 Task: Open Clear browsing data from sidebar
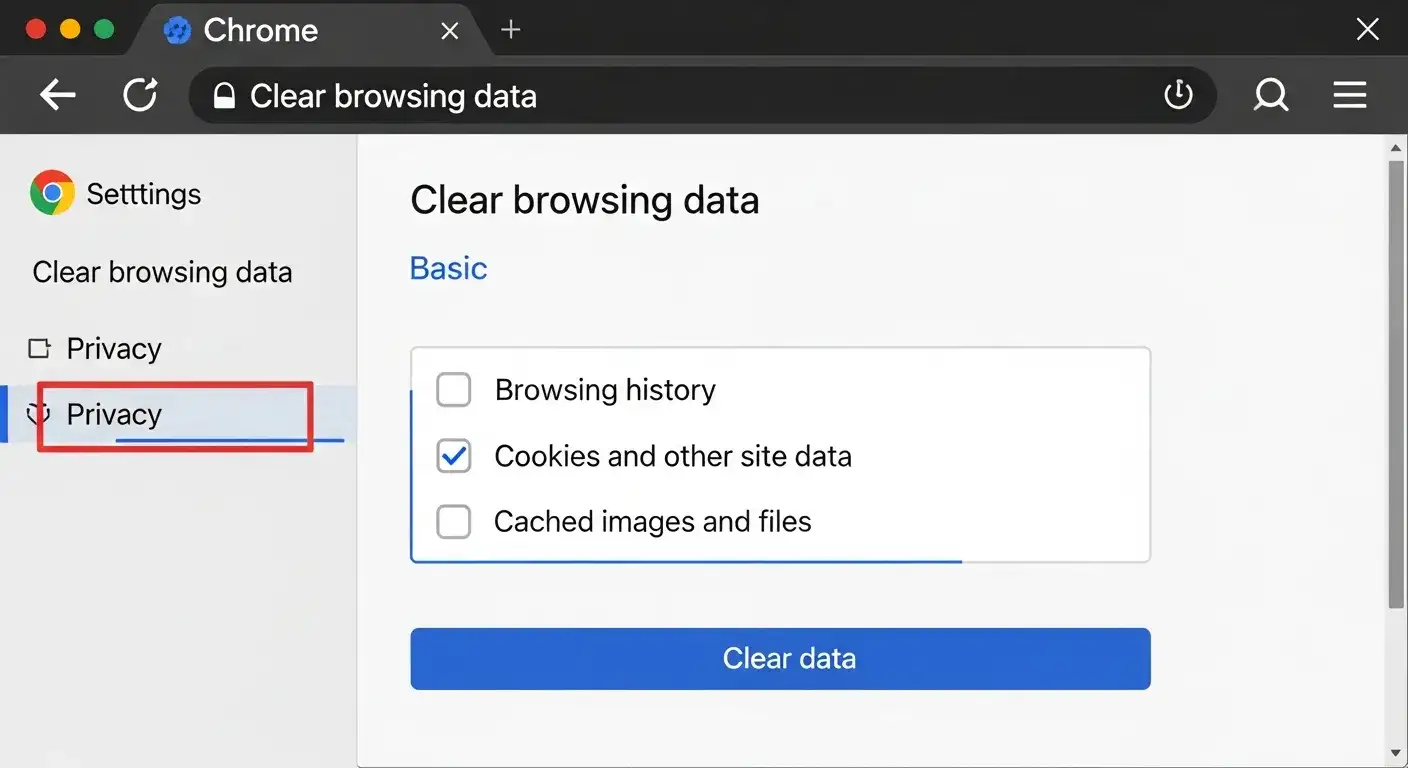pyautogui.click(x=162, y=271)
